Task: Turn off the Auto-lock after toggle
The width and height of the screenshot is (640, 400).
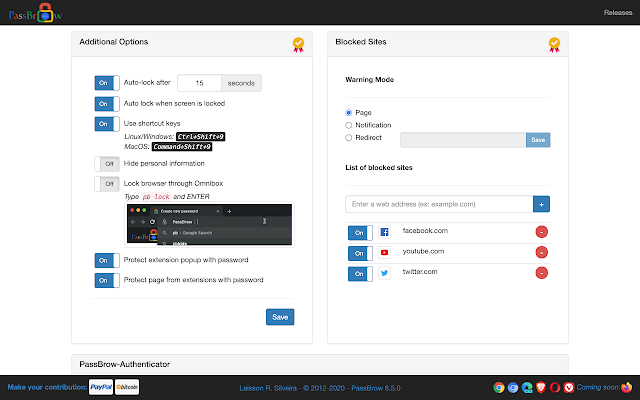Action: point(107,83)
